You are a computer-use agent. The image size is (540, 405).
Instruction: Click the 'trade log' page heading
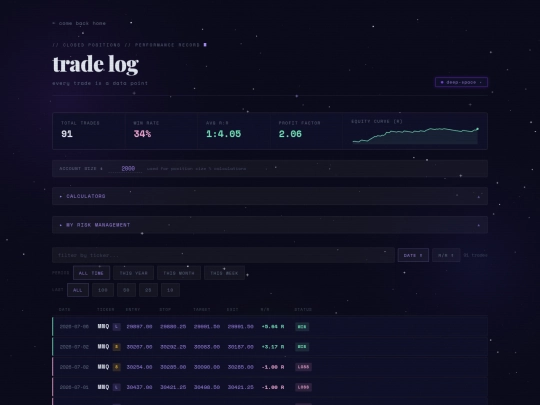click(95, 64)
